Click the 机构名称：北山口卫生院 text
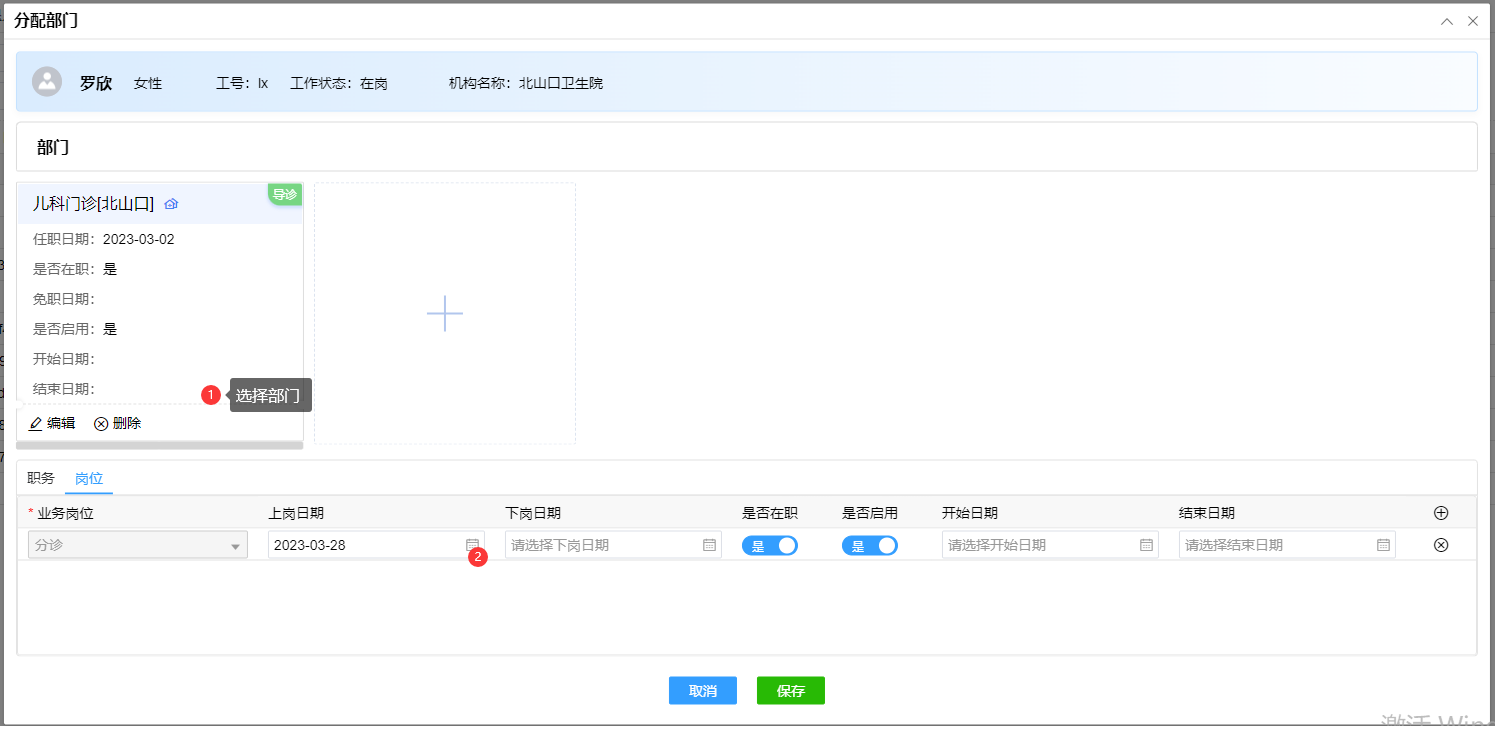The width and height of the screenshot is (1497, 730). click(x=526, y=83)
